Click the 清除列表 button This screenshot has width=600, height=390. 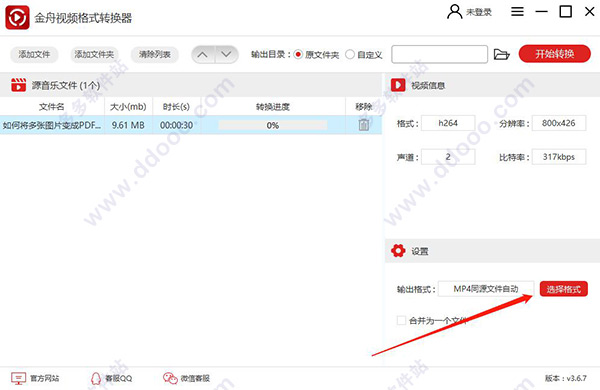[x=155, y=54]
